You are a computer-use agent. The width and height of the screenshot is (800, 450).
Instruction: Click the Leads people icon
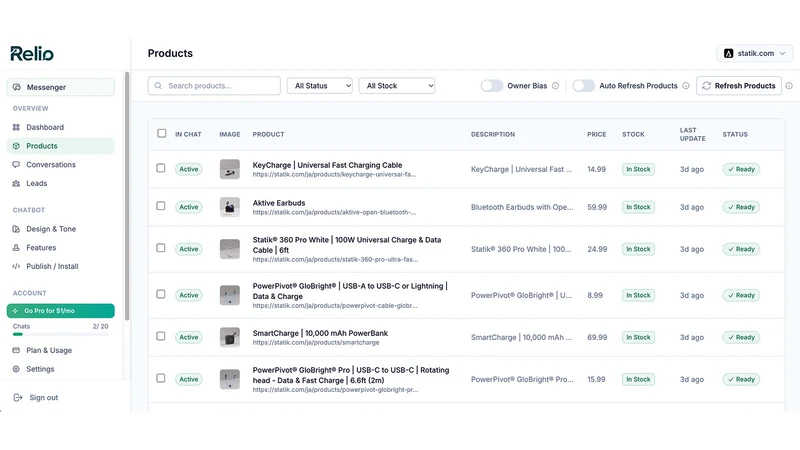16,183
